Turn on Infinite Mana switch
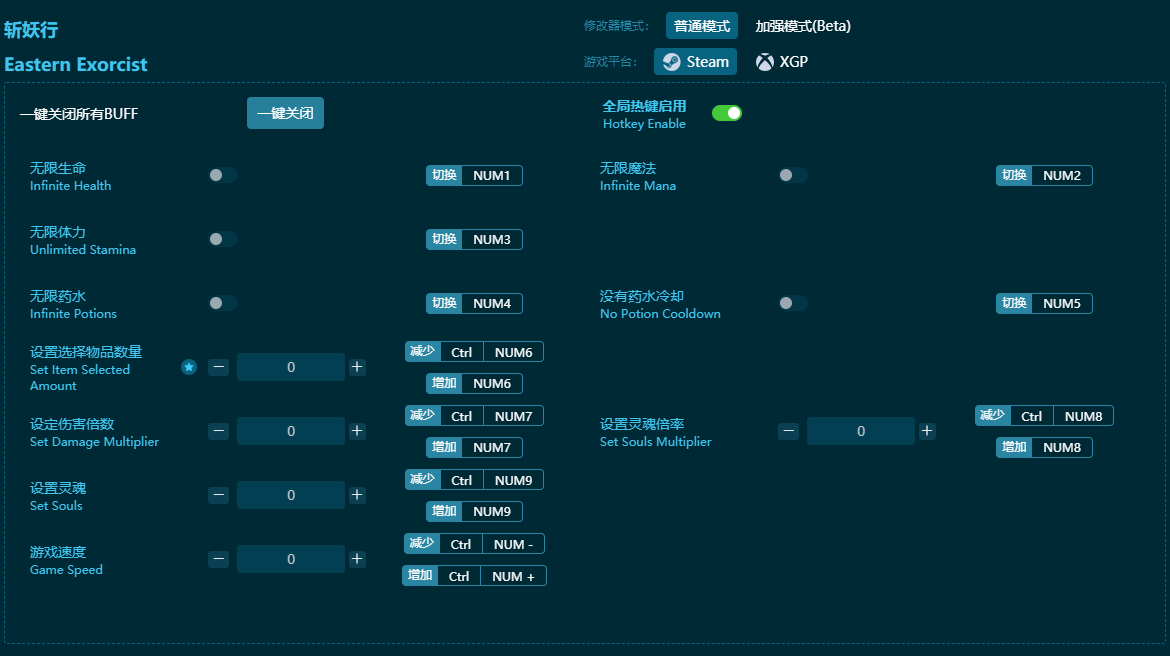The width and height of the screenshot is (1170, 656). pyautogui.click(x=793, y=175)
